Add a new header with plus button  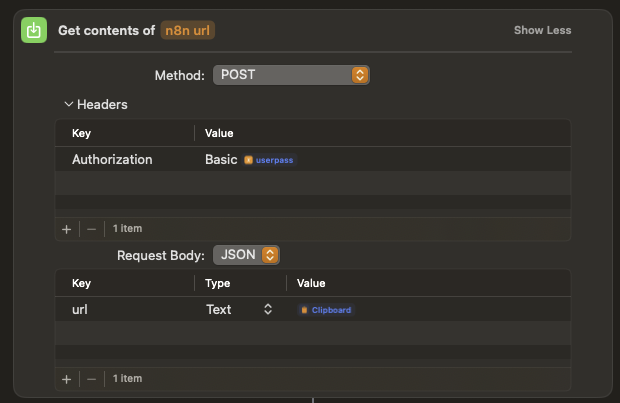[x=67, y=228]
